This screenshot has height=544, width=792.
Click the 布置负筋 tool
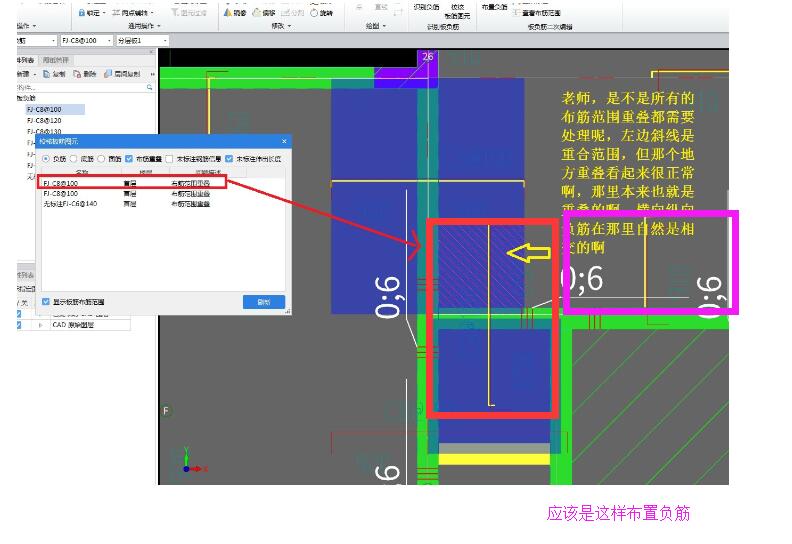point(494,7)
